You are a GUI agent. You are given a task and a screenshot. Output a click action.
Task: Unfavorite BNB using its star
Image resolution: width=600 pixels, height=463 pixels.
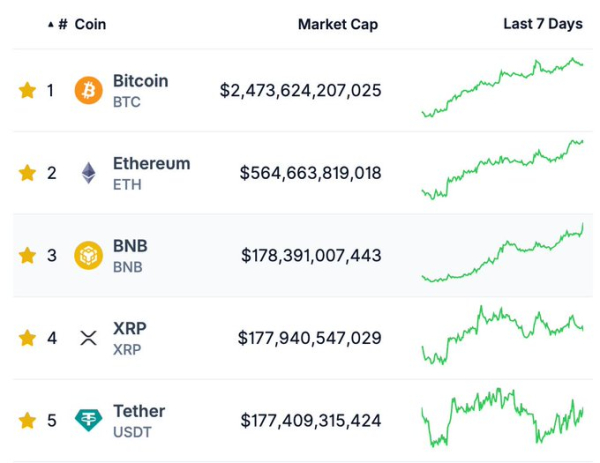[27, 255]
